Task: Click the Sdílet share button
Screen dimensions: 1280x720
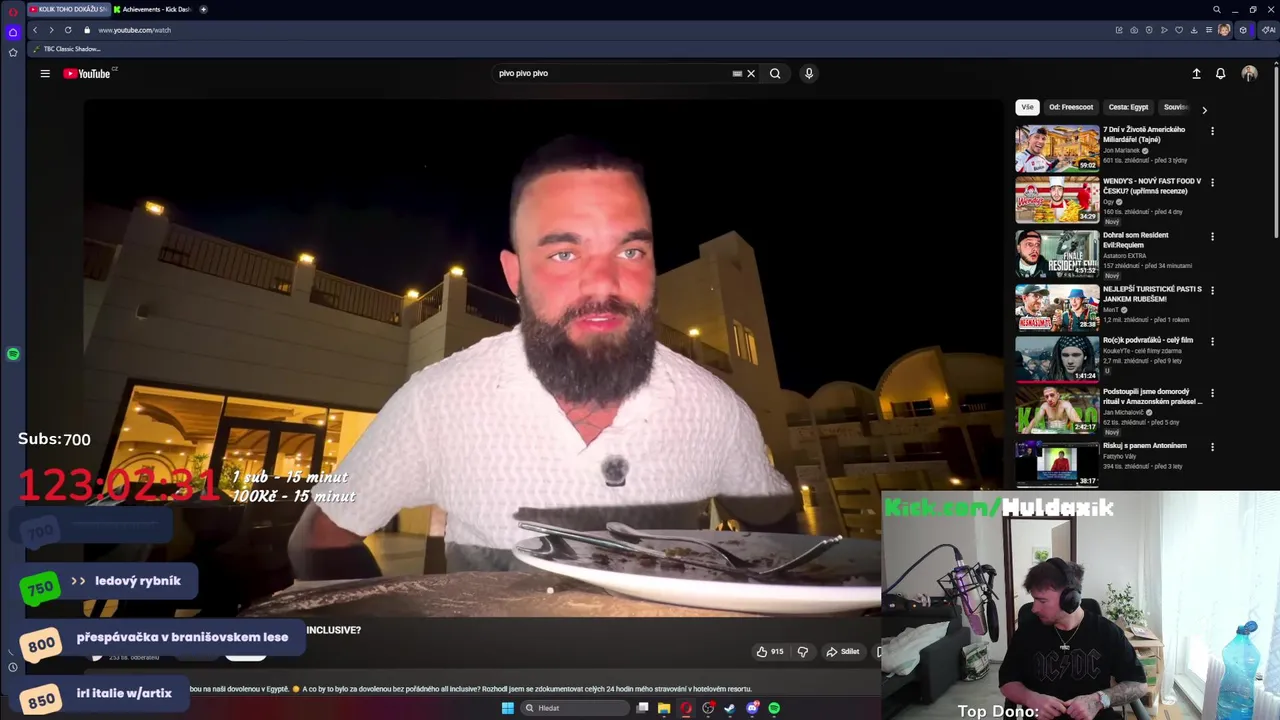Action: coord(842,651)
